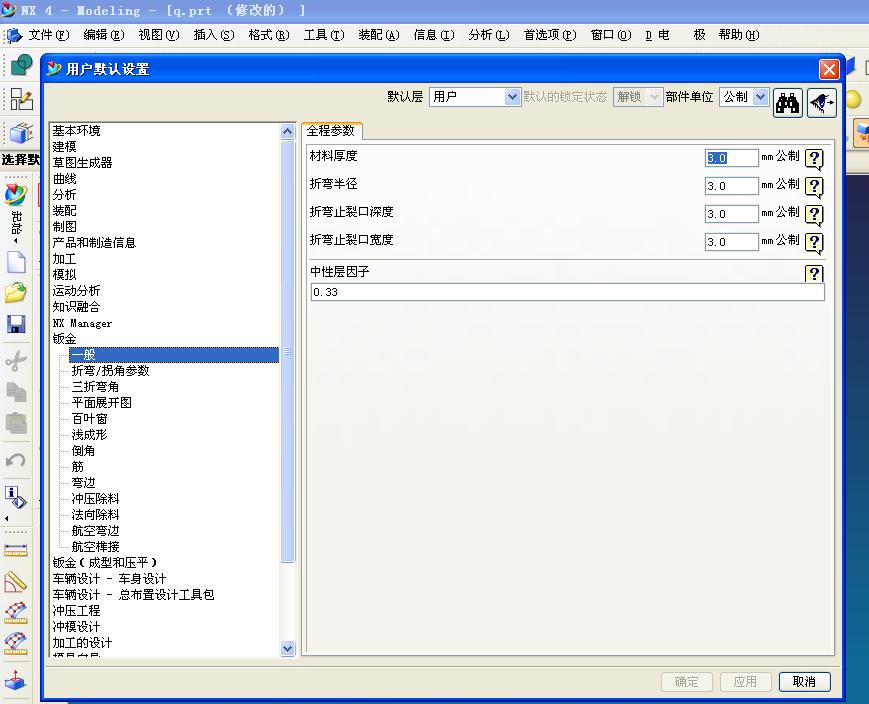Click the WCS coordinate icon at bottom left
This screenshot has height=704, width=869.
click(x=16, y=680)
